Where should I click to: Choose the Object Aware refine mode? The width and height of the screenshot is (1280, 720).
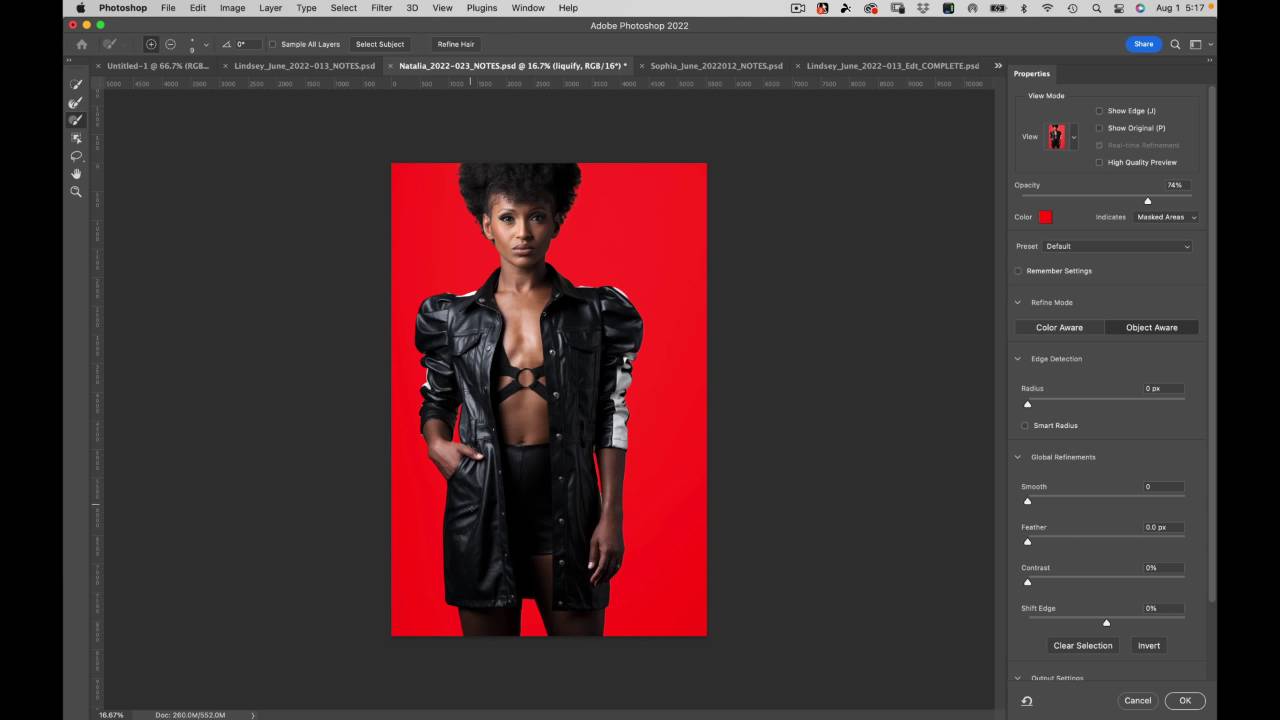(1152, 327)
